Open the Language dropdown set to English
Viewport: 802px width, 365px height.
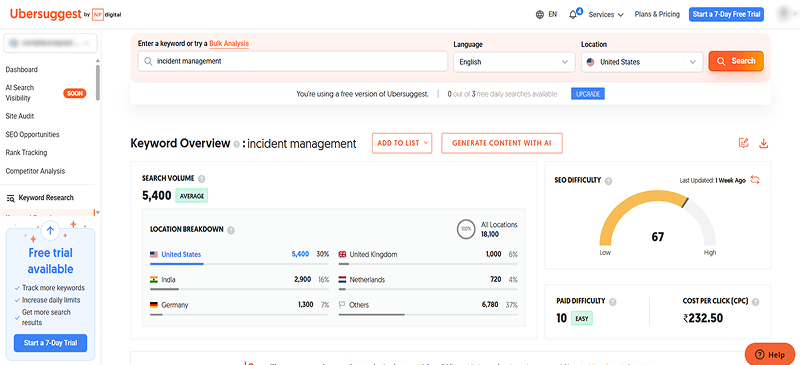tap(514, 62)
